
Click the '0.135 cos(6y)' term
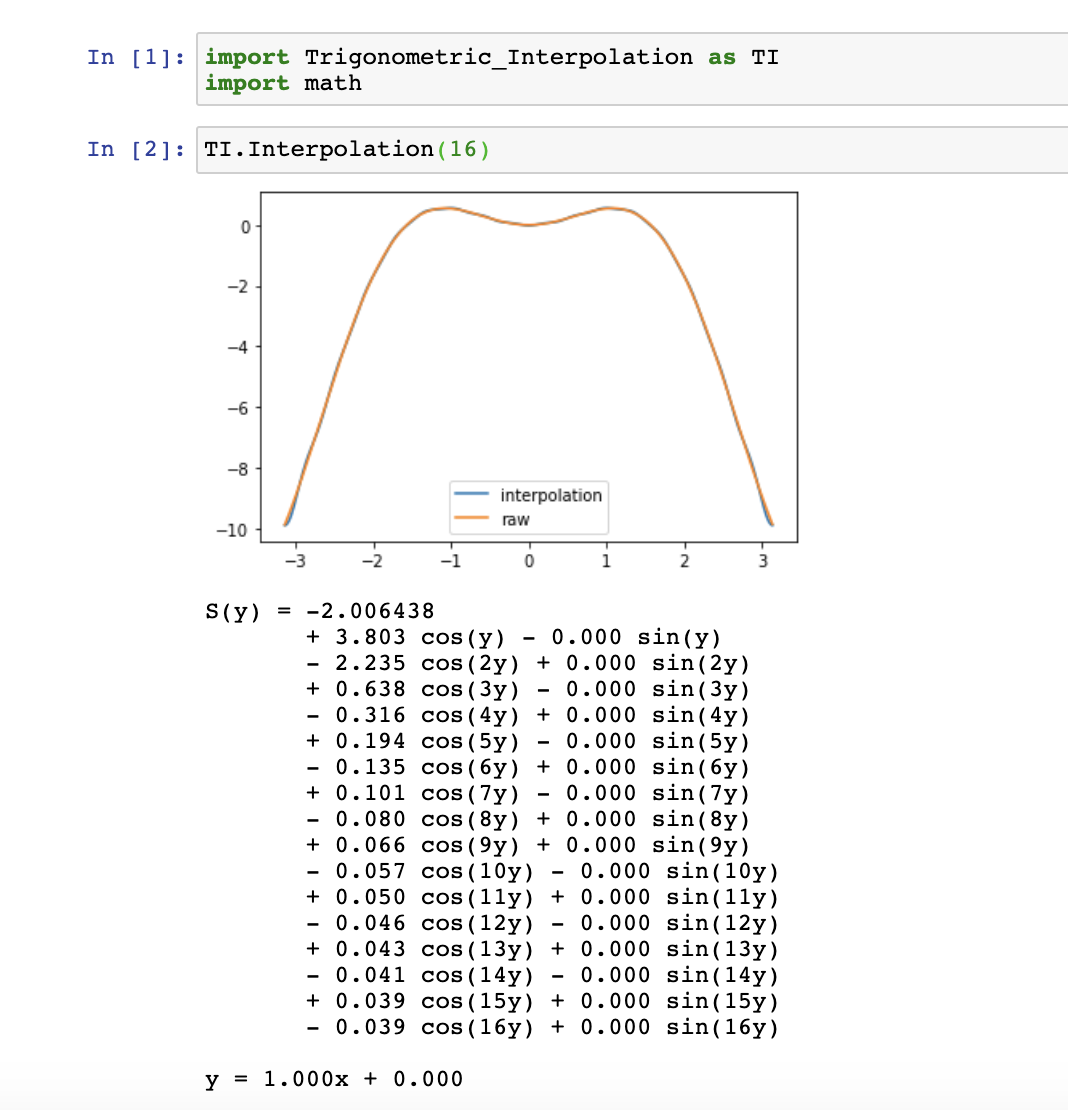point(427,767)
